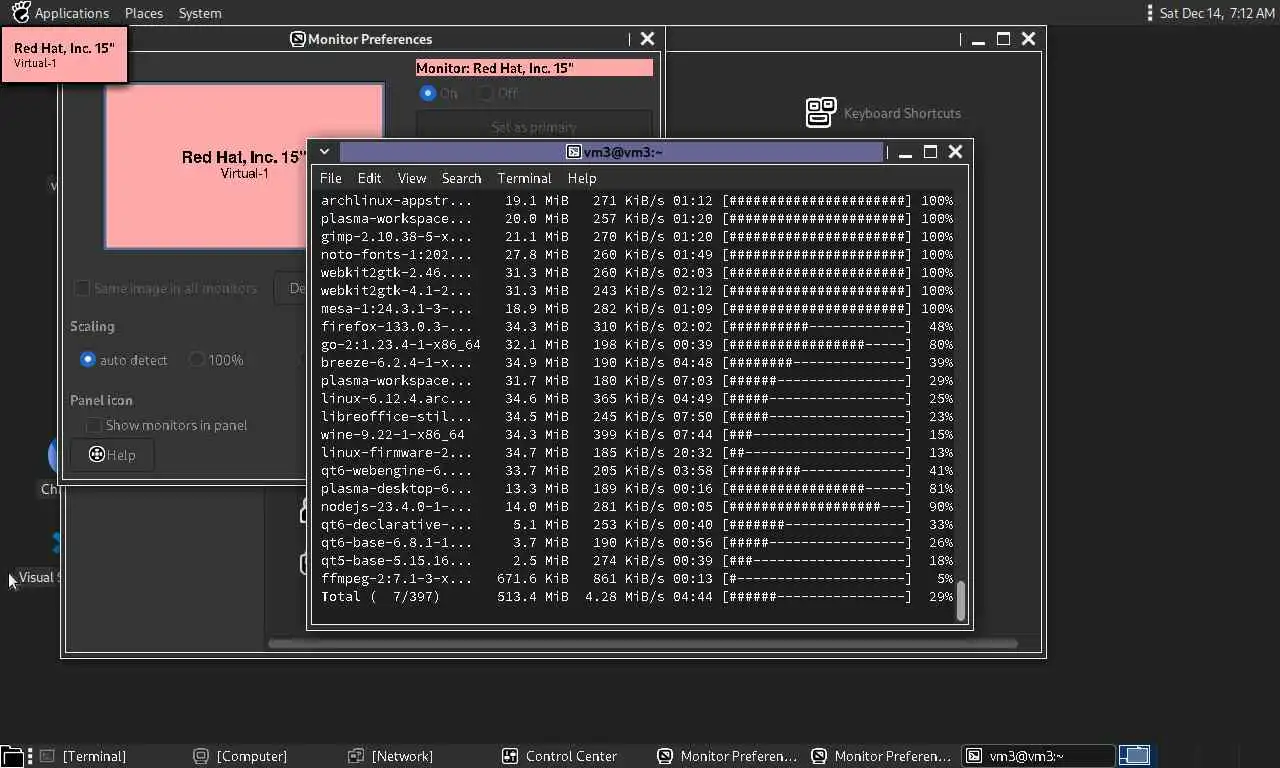Enable Same image in all monitors checkbox
The width and height of the screenshot is (1280, 768).
point(82,288)
